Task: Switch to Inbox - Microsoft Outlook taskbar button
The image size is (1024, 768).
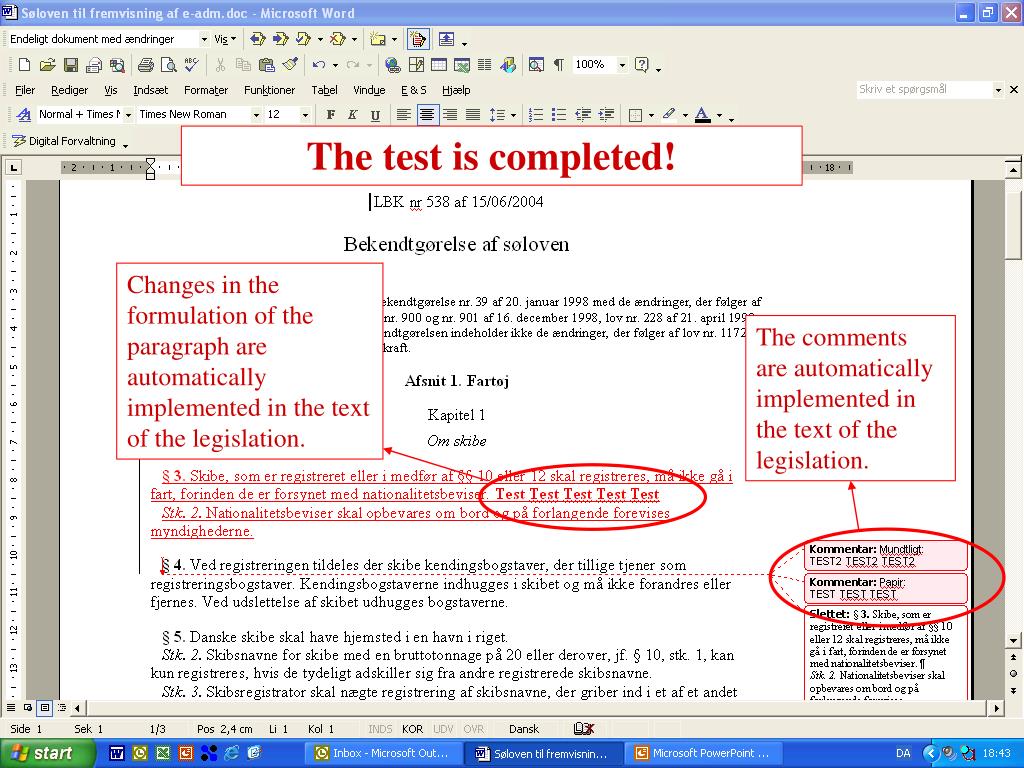Action: [x=384, y=753]
